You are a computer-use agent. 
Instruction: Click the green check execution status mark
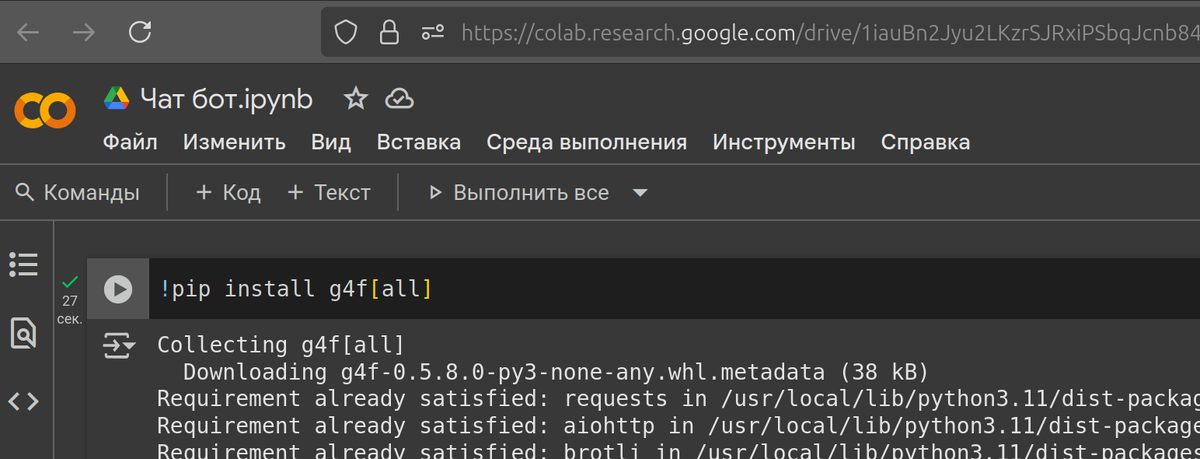70,281
